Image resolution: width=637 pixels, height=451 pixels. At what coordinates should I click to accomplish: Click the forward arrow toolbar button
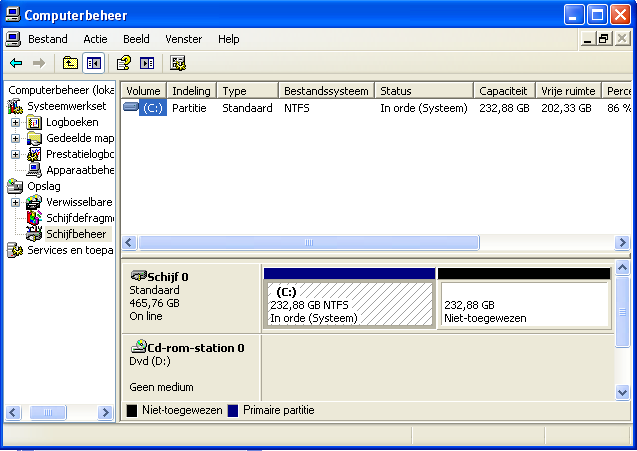[x=39, y=63]
